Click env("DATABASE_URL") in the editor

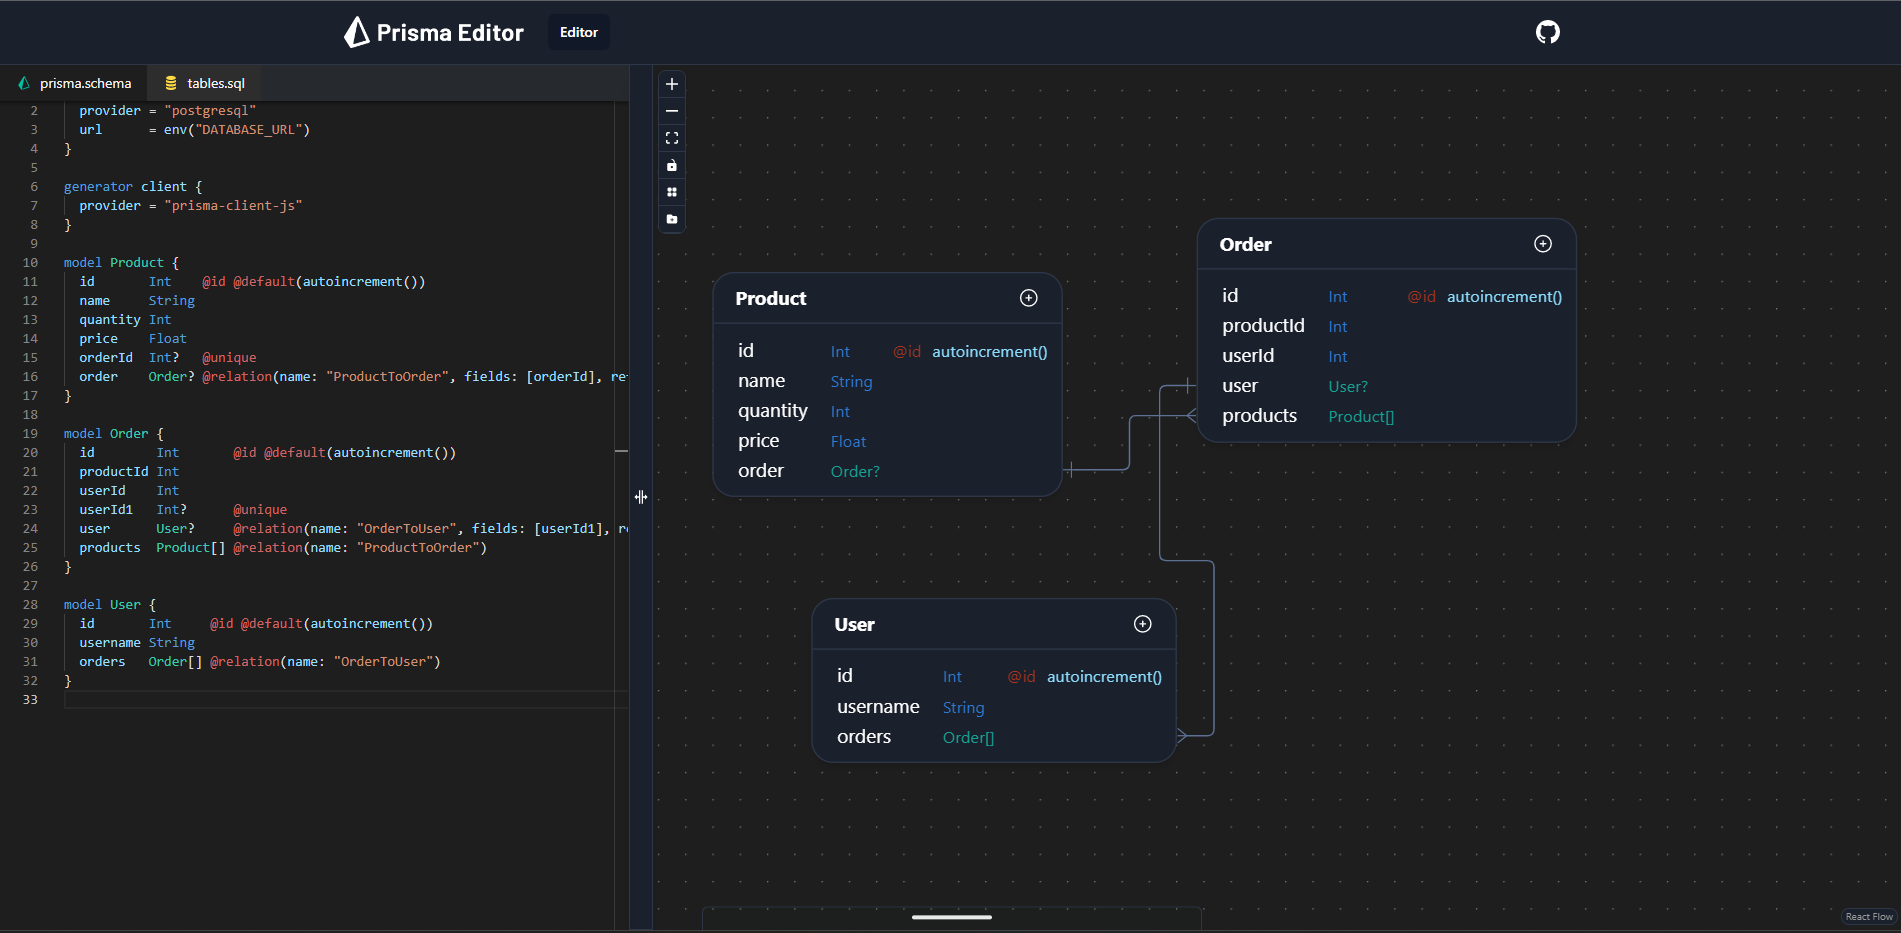pos(237,130)
